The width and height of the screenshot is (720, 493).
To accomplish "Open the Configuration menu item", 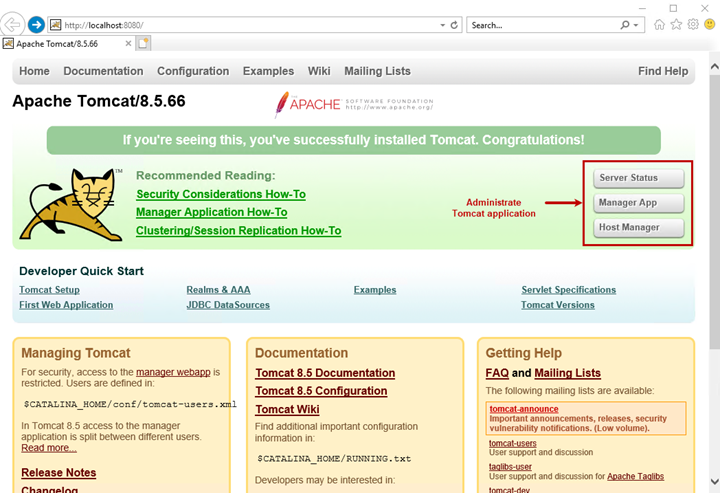I will [193, 71].
